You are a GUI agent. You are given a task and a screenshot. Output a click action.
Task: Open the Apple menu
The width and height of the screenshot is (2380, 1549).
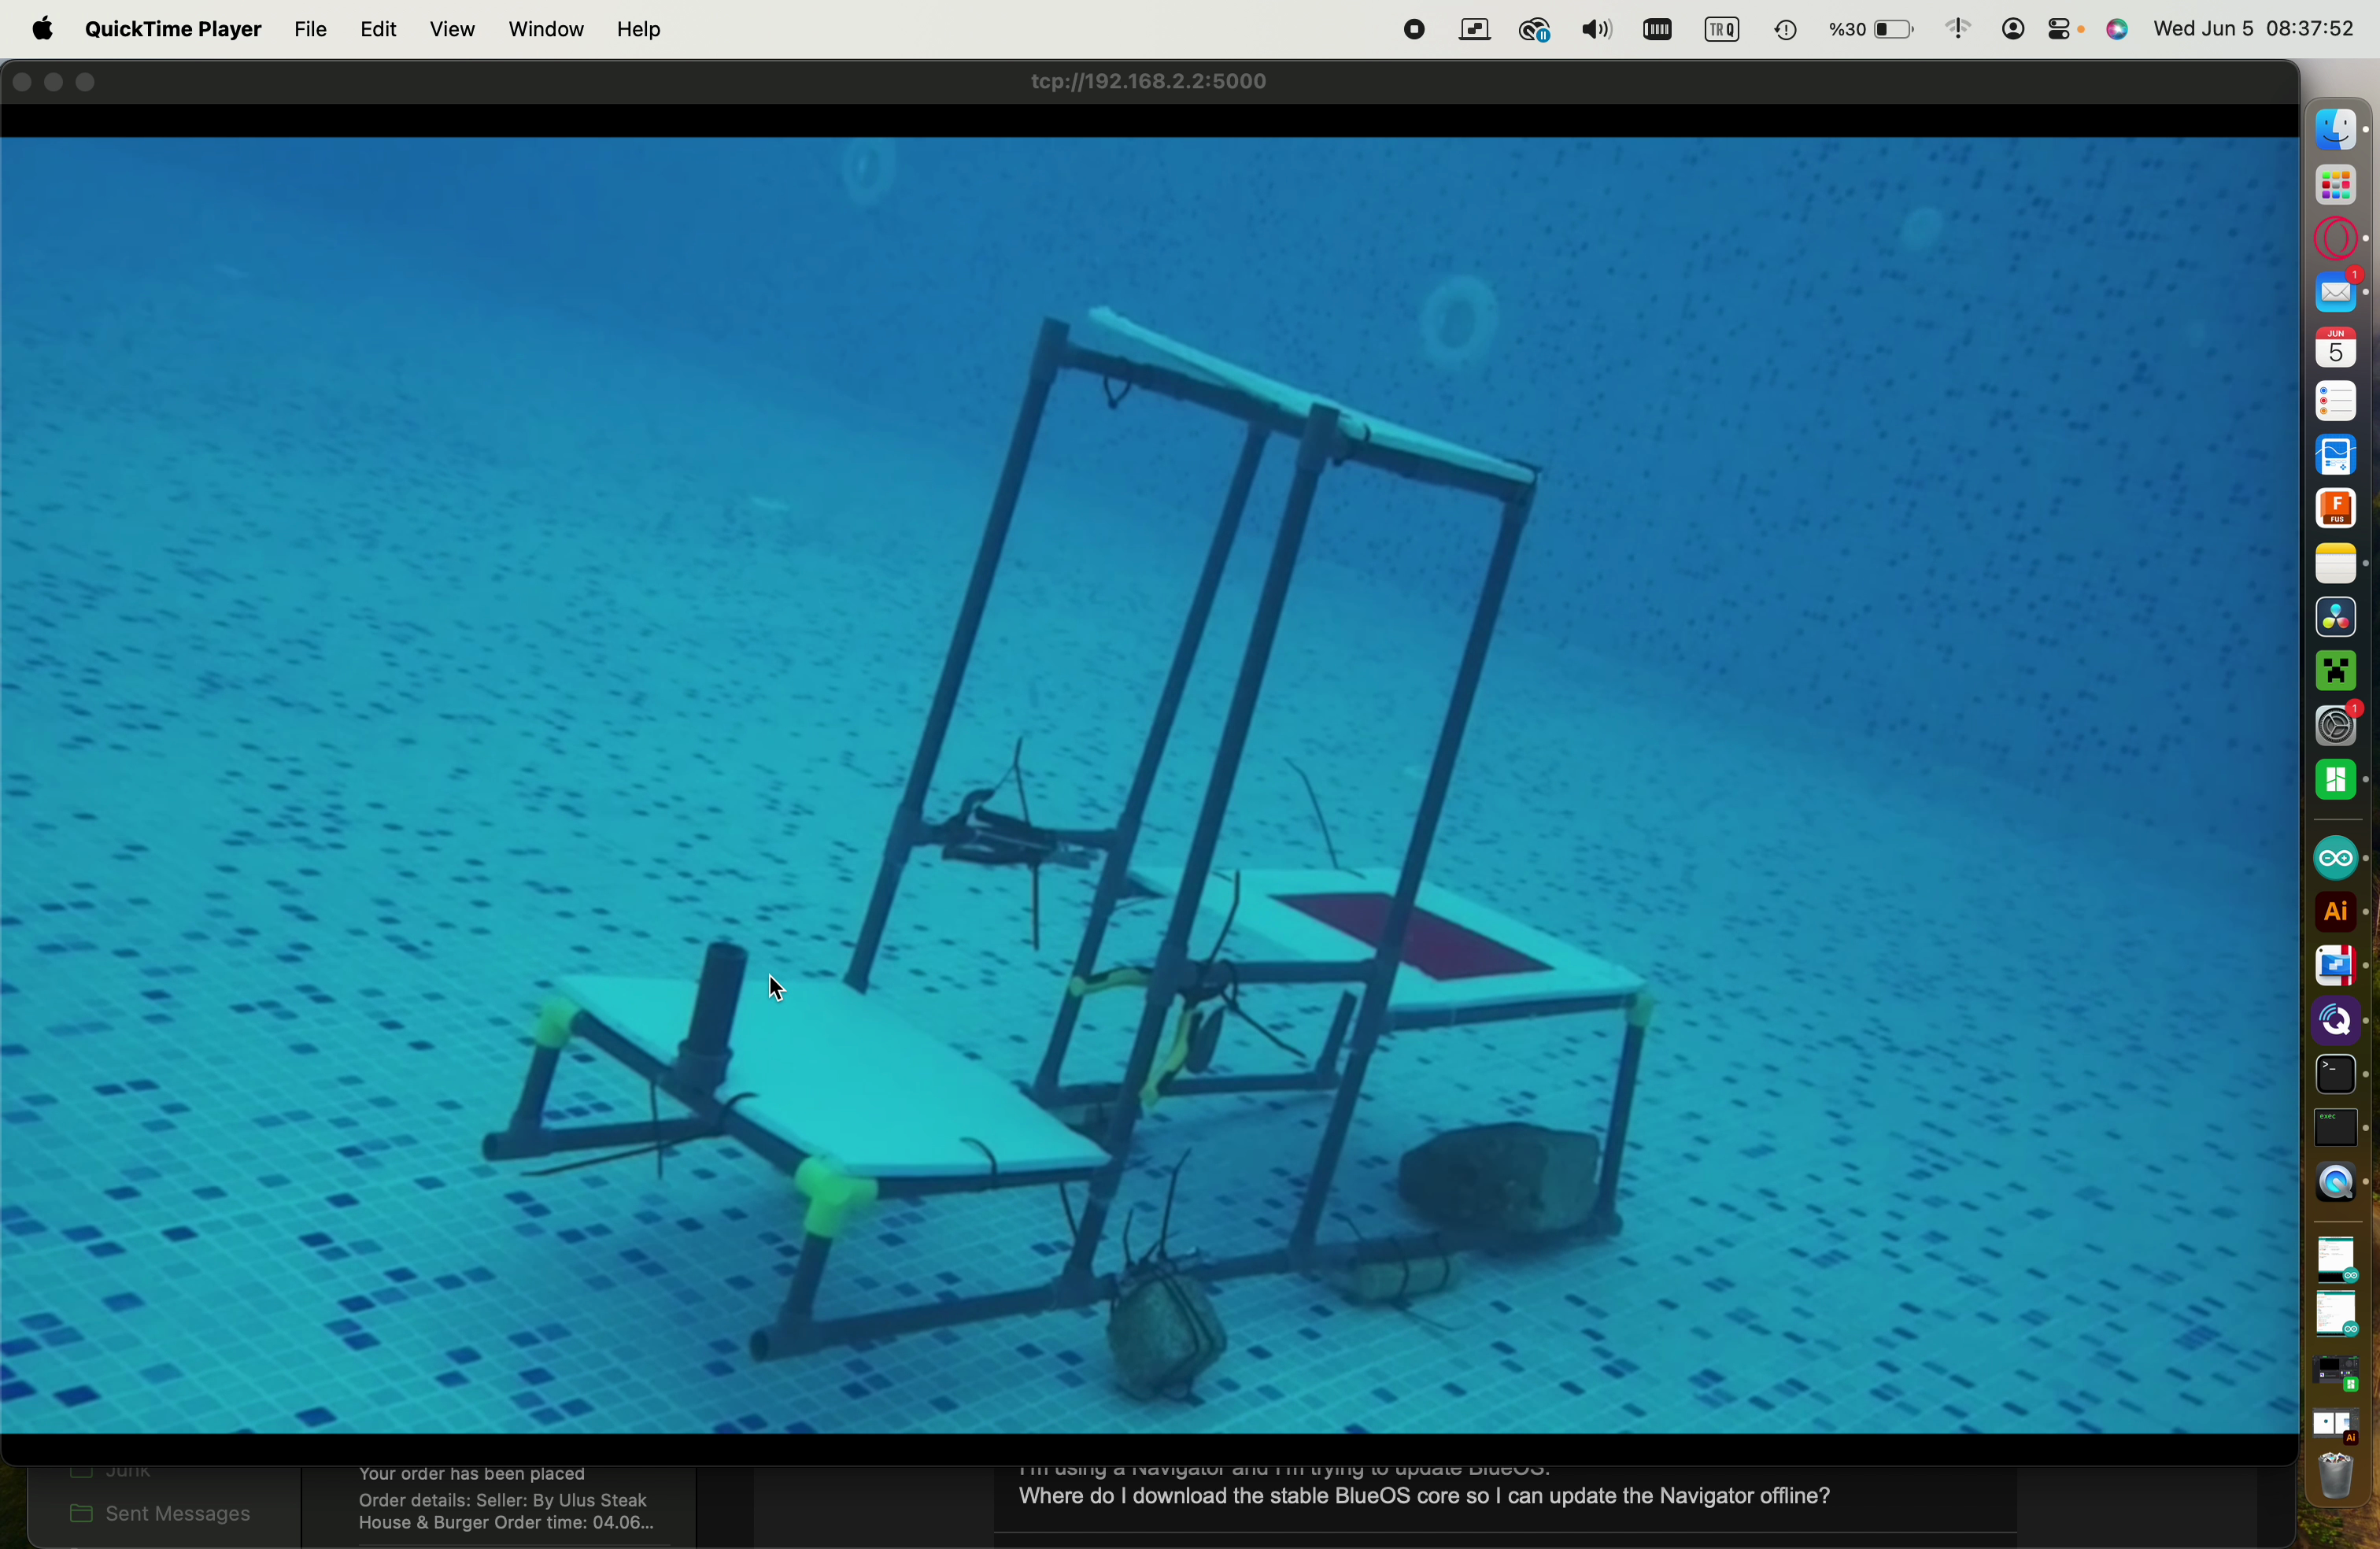click(x=42, y=29)
